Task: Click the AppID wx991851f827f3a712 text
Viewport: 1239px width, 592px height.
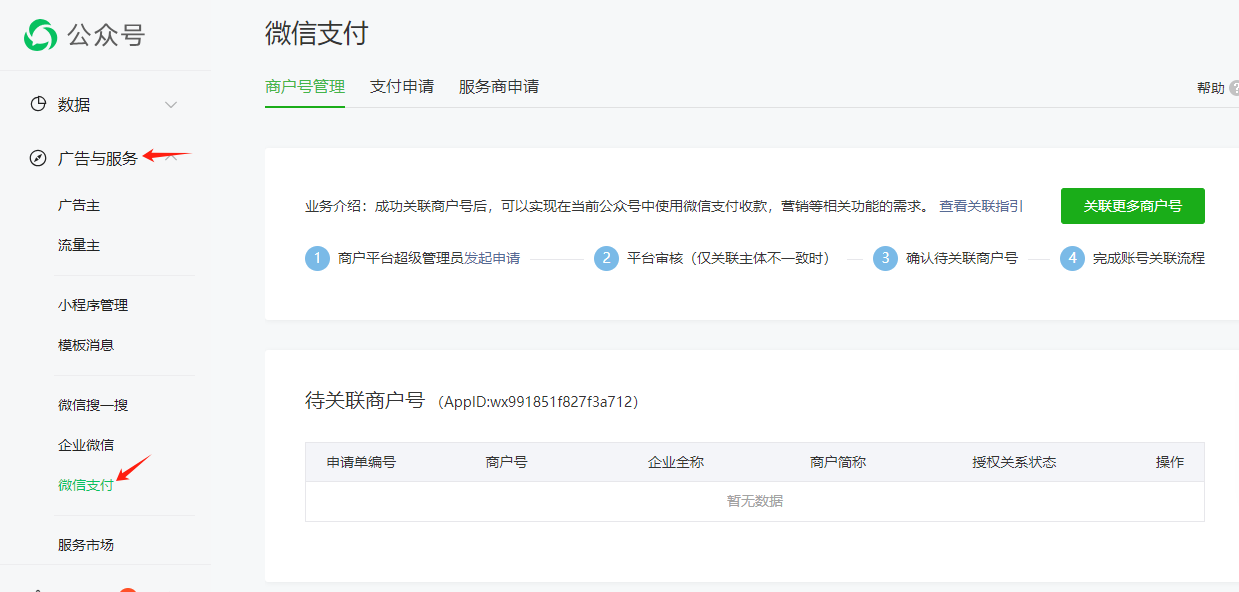Action: (x=539, y=402)
